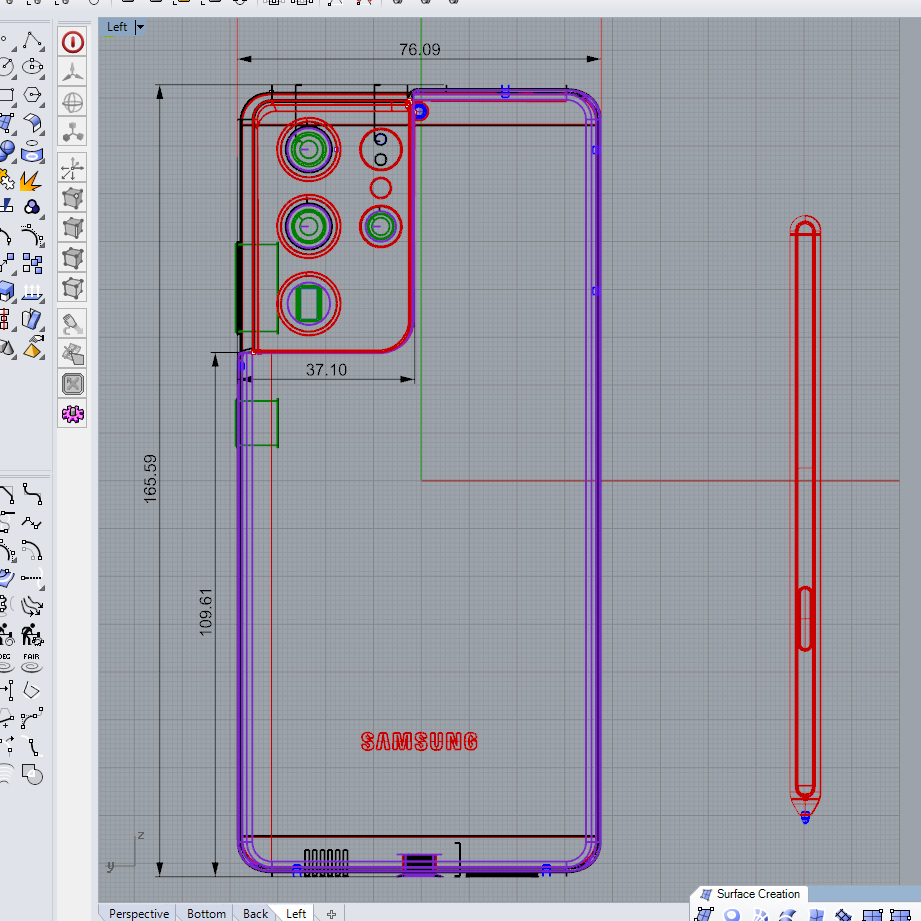
Task: Switch to the Perspective viewport tab
Action: [139, 913]
